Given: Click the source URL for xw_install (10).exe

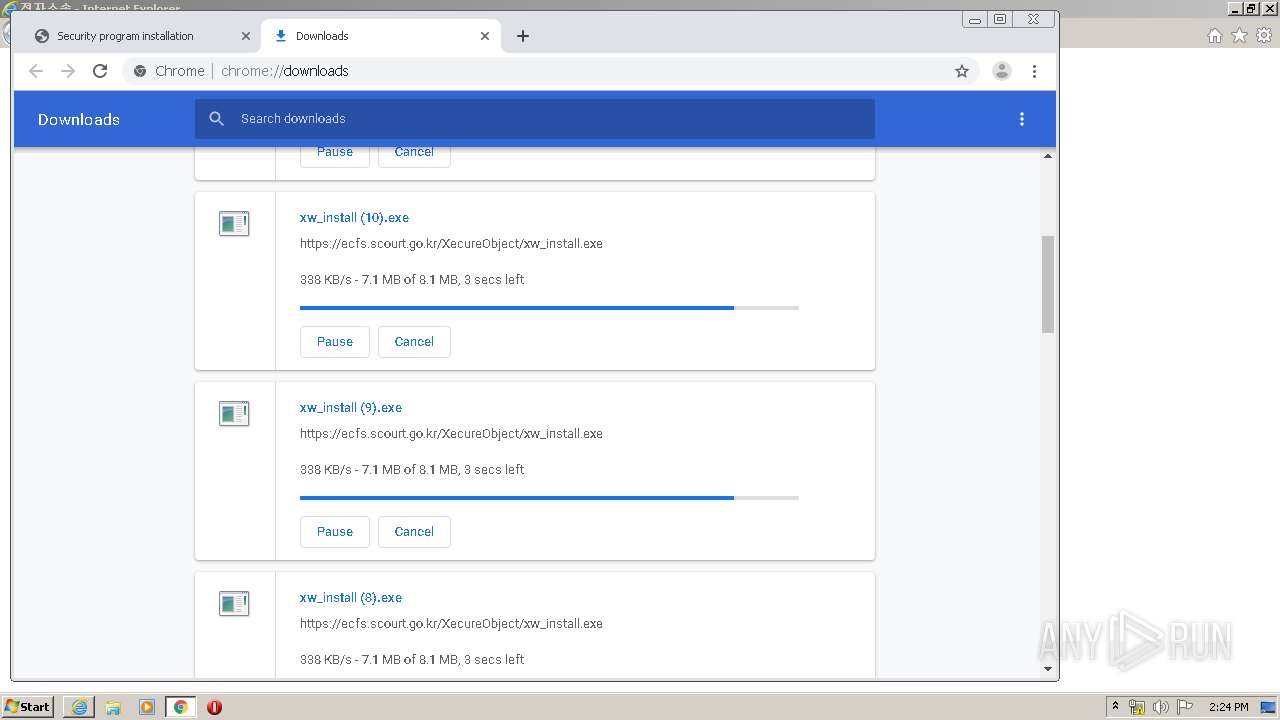Looking at the screenshot, I should click(451, 244).
